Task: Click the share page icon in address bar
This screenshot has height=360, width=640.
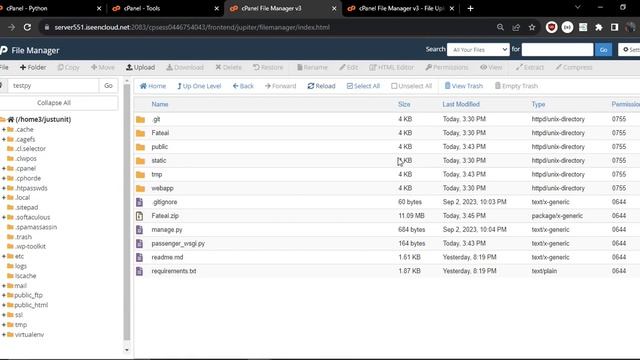Action: point(516,27)
